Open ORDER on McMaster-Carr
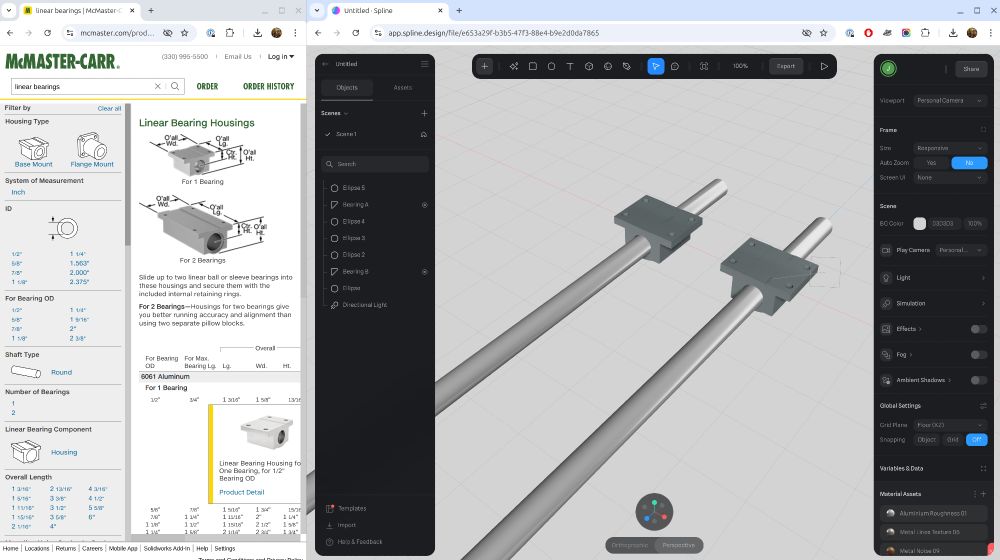 207,86
